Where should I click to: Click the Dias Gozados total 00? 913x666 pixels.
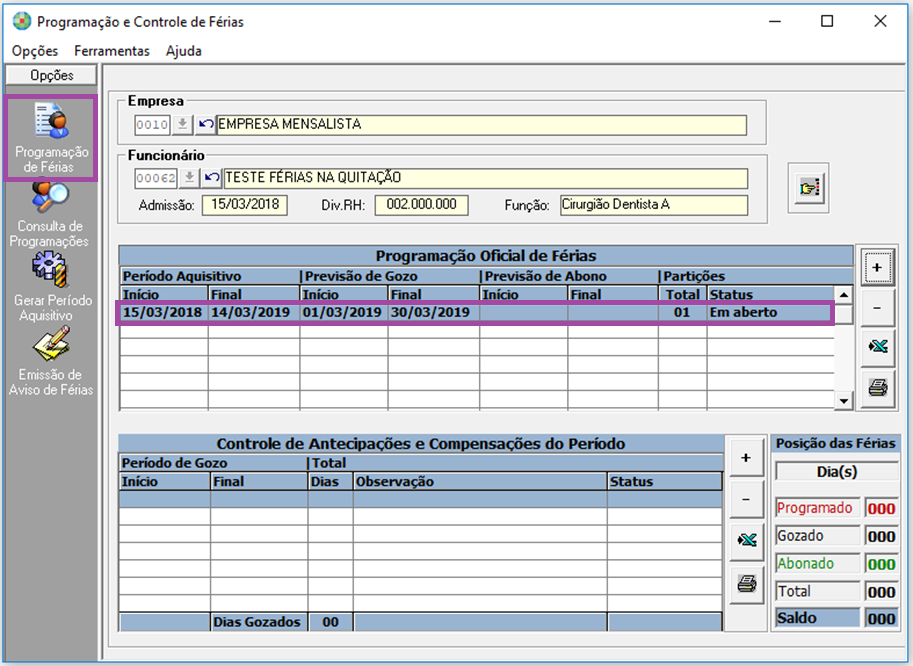330,622
